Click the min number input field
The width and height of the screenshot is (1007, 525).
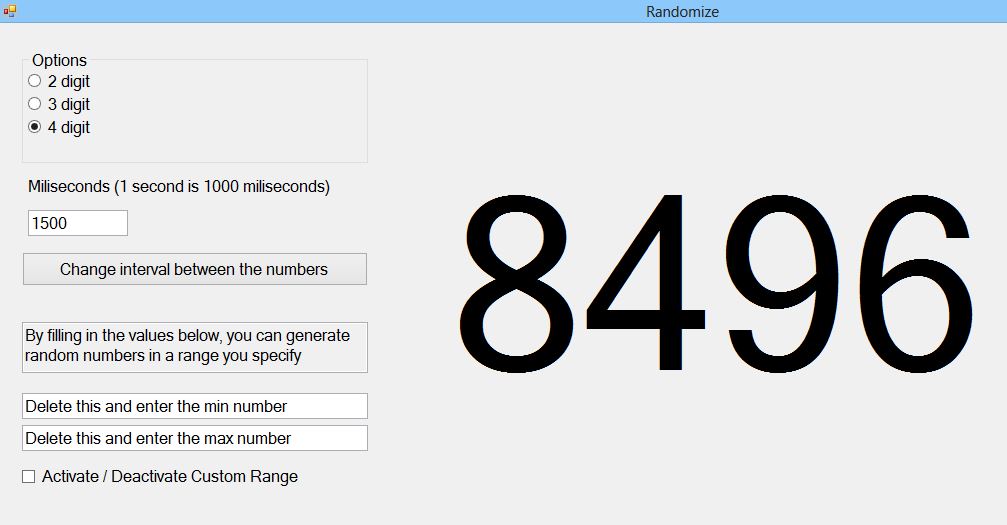(x=195, y=406)
